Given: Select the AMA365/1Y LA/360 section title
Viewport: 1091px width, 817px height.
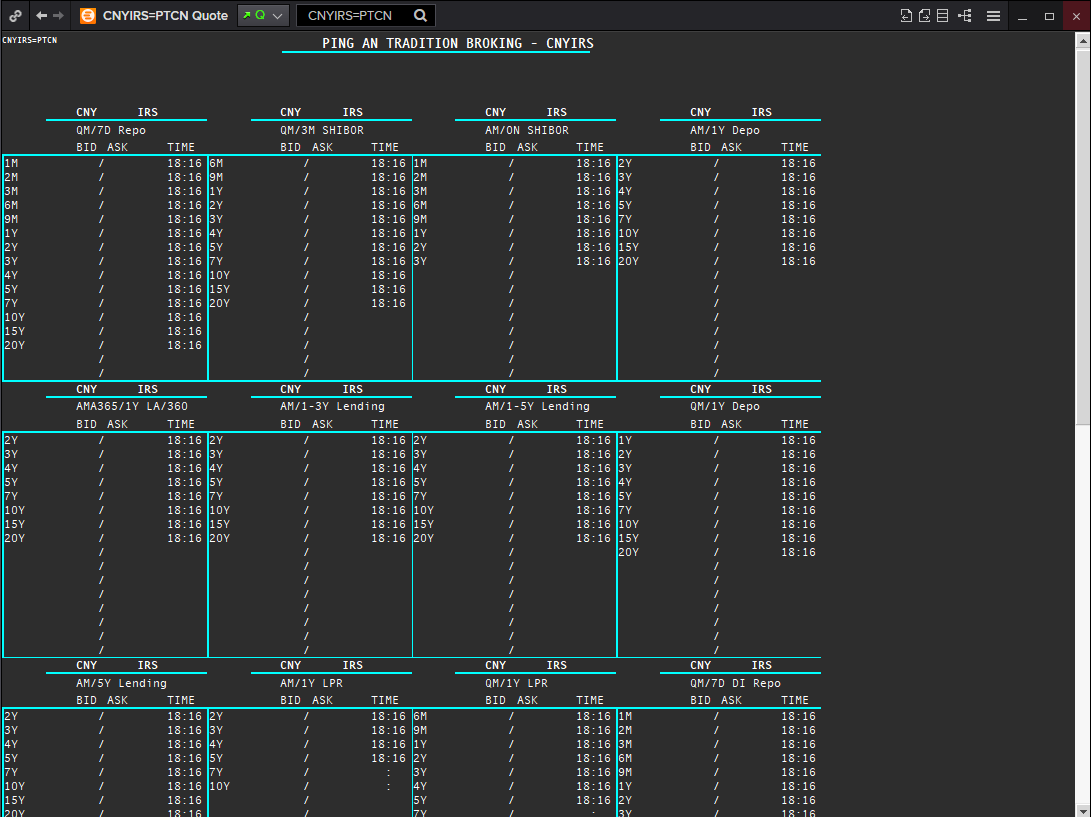Looking at the screenshot, I should [x=132, y=406].
